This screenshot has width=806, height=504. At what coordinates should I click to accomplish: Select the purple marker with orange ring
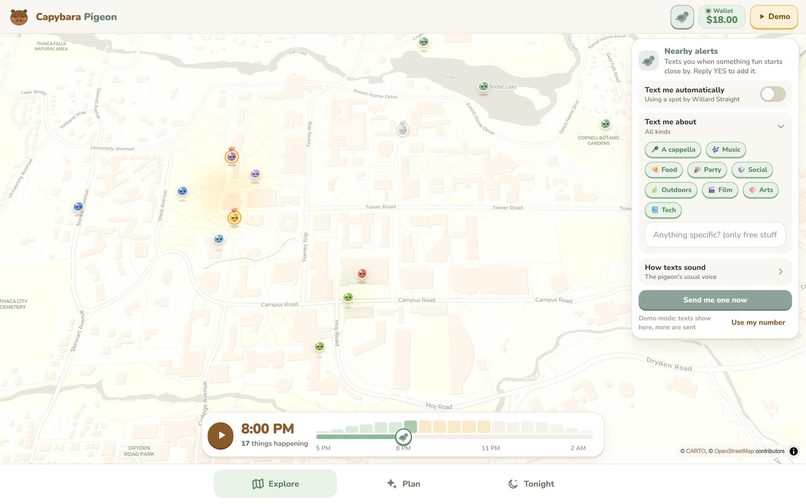pos(232,156)
